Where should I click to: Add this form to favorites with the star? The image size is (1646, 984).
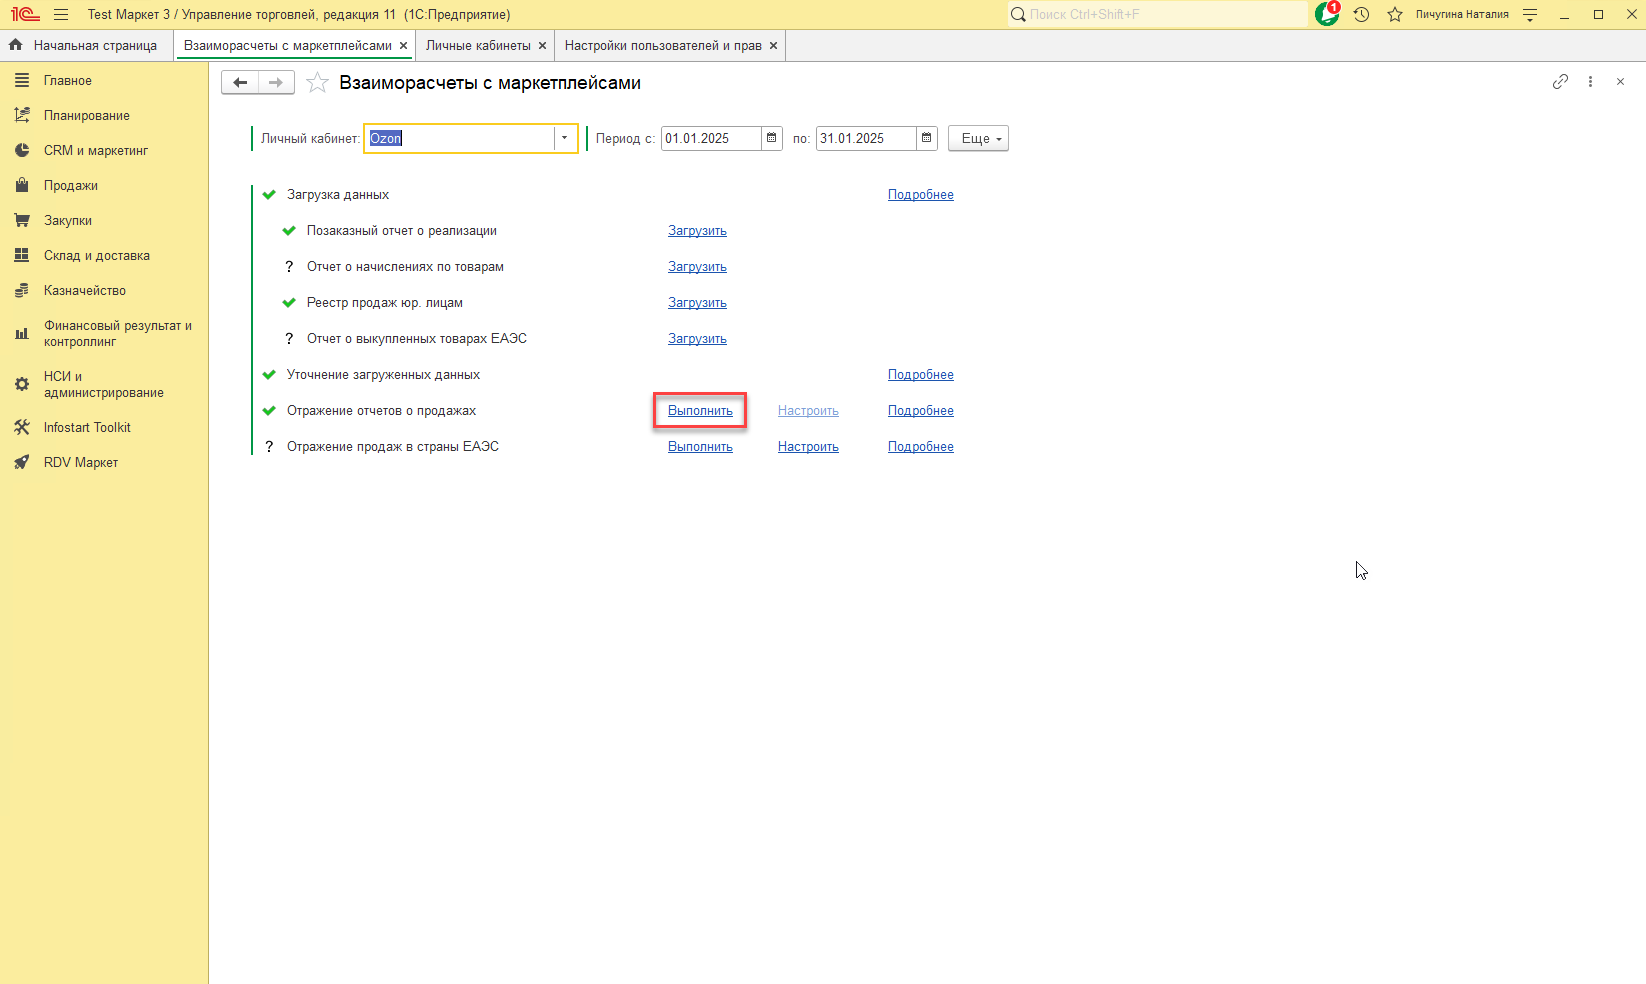click(x=317, y=83)
